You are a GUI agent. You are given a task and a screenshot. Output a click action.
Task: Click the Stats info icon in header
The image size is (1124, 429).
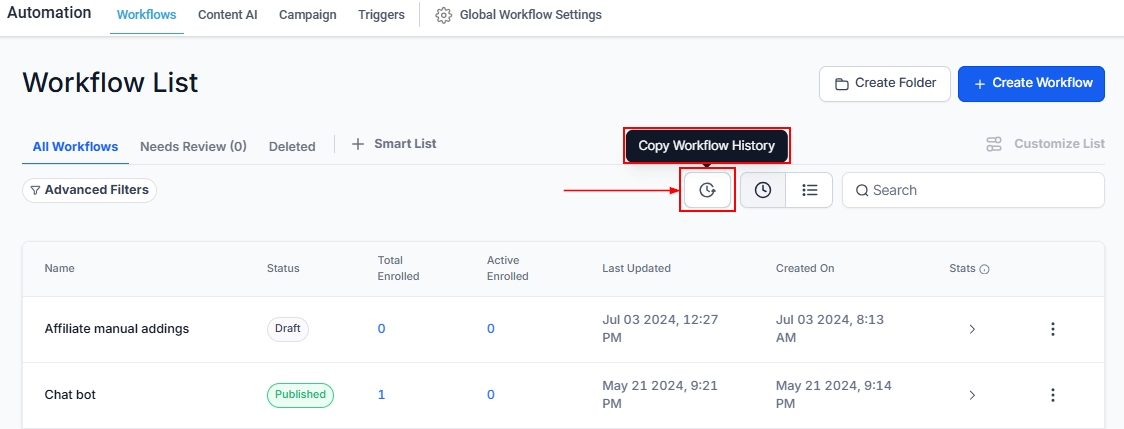tap(984, 269)
